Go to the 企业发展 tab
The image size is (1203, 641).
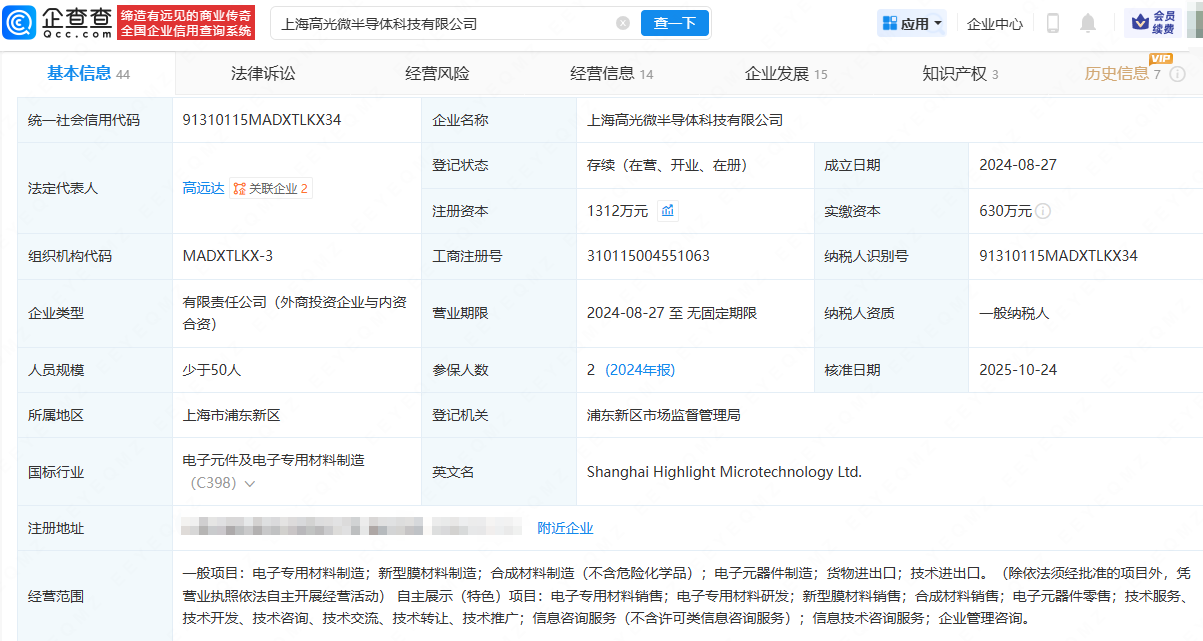[x=785, y=74]
